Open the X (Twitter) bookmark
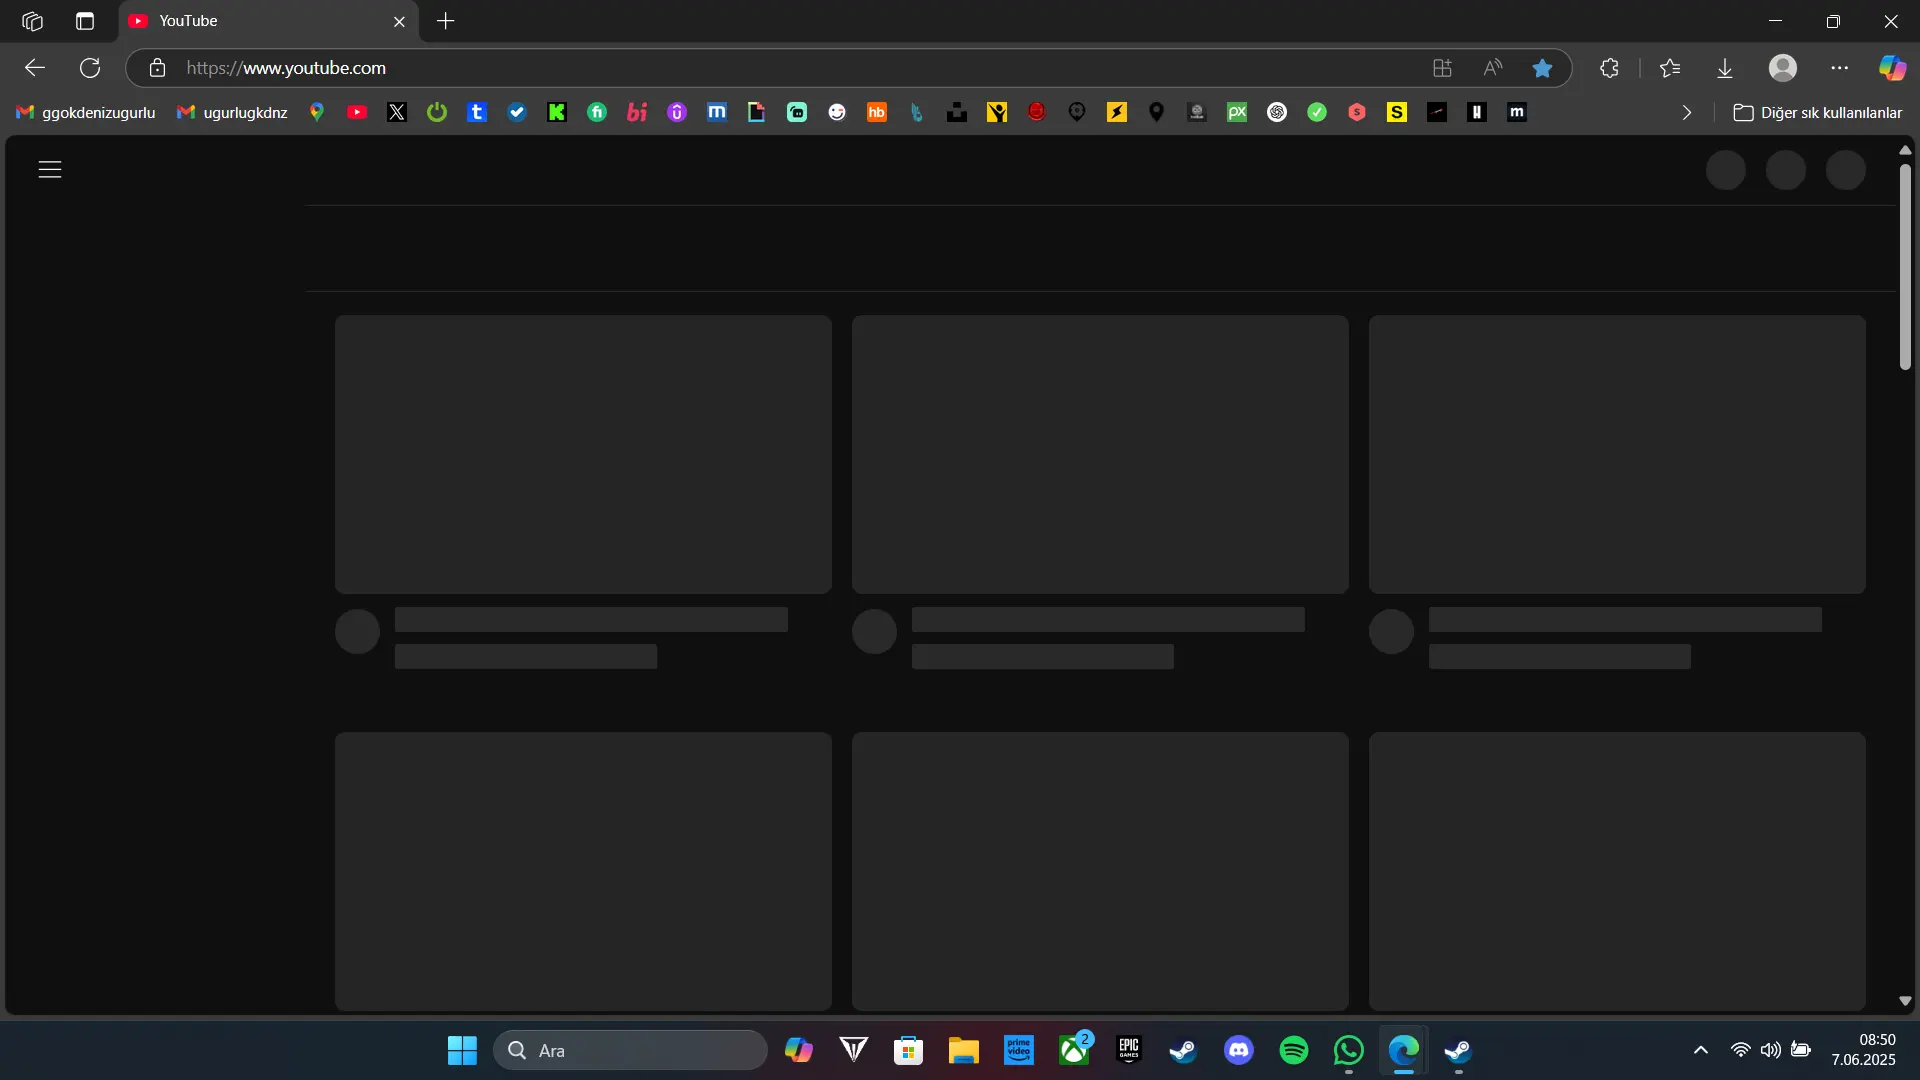1920x1080 pixels. tap(397, 113)
